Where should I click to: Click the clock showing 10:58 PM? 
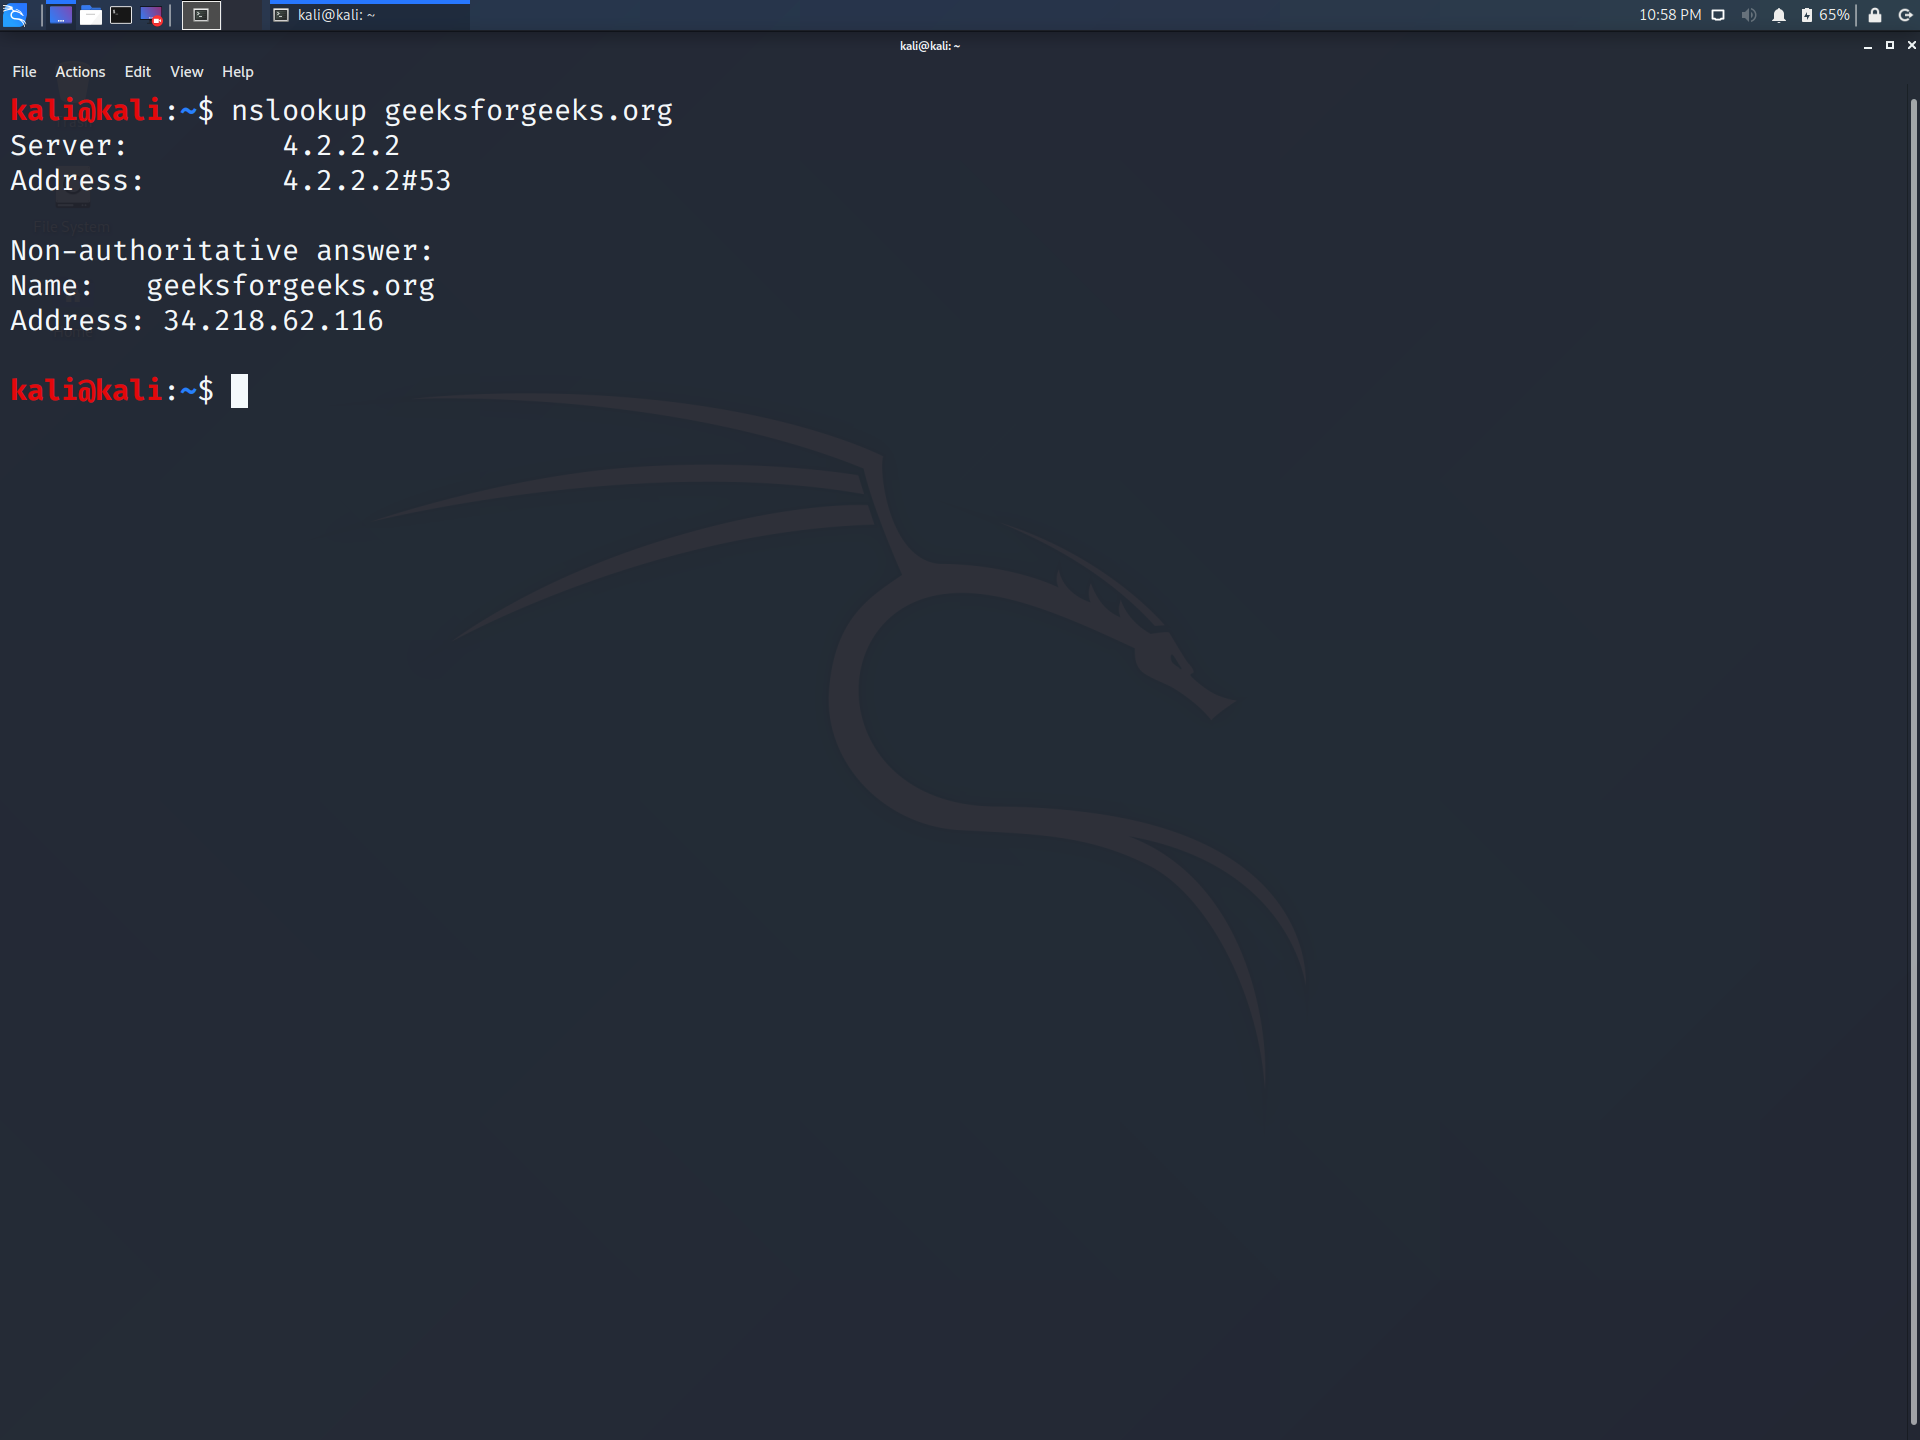click(1663, 15)
